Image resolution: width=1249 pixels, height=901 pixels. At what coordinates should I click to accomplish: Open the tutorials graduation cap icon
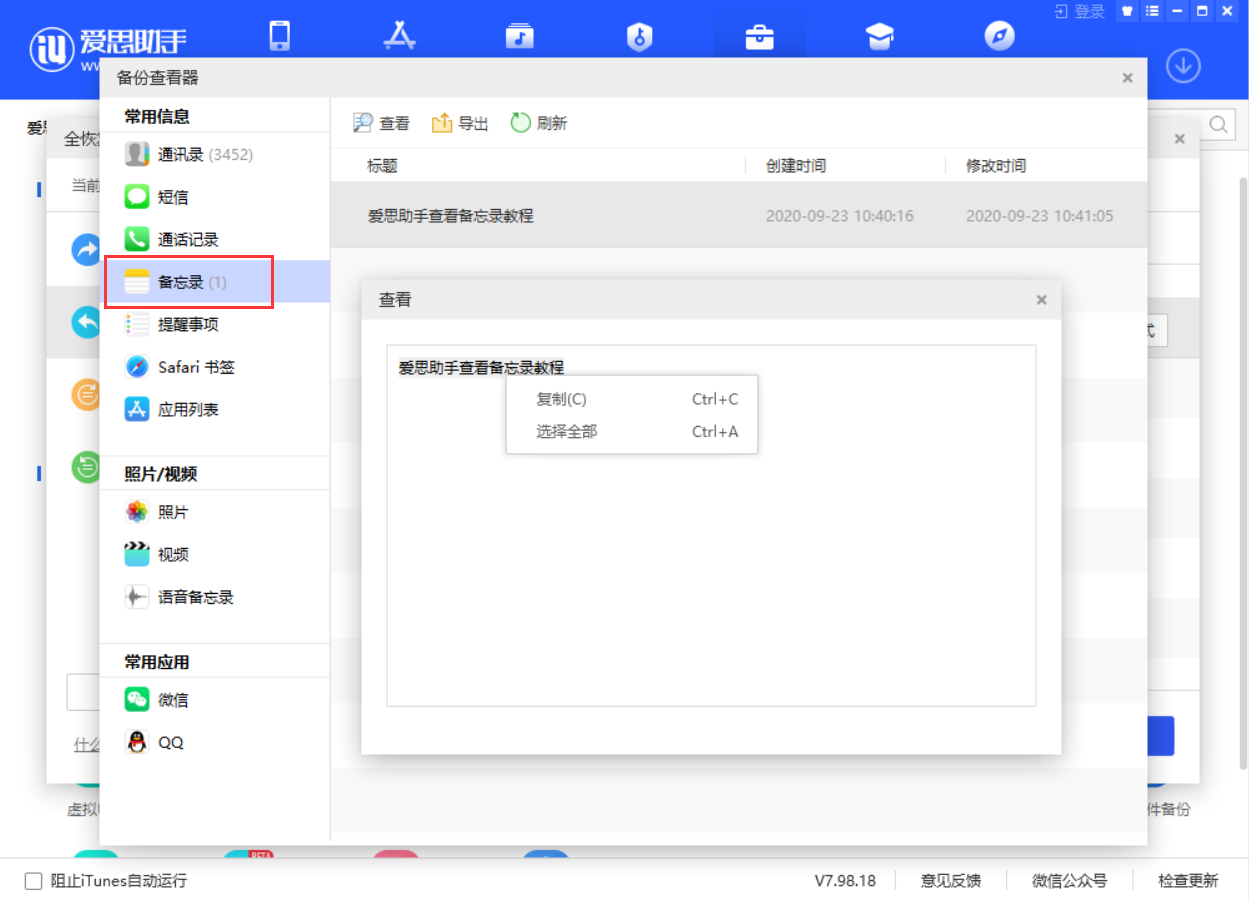pos(879,37)
